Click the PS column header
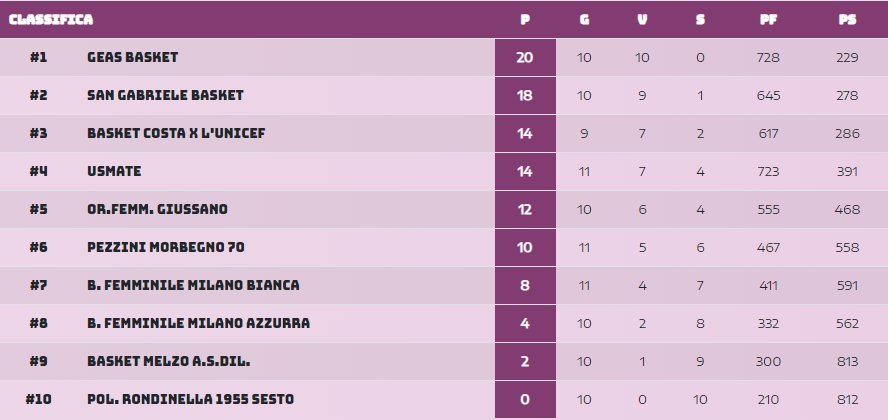 point(847,19)
